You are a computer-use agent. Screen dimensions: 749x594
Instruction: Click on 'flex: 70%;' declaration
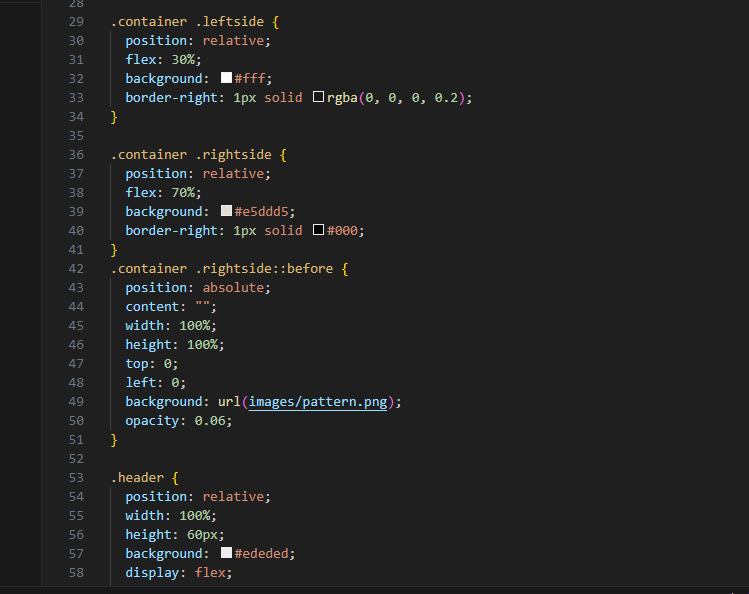(x=163, y=192)
